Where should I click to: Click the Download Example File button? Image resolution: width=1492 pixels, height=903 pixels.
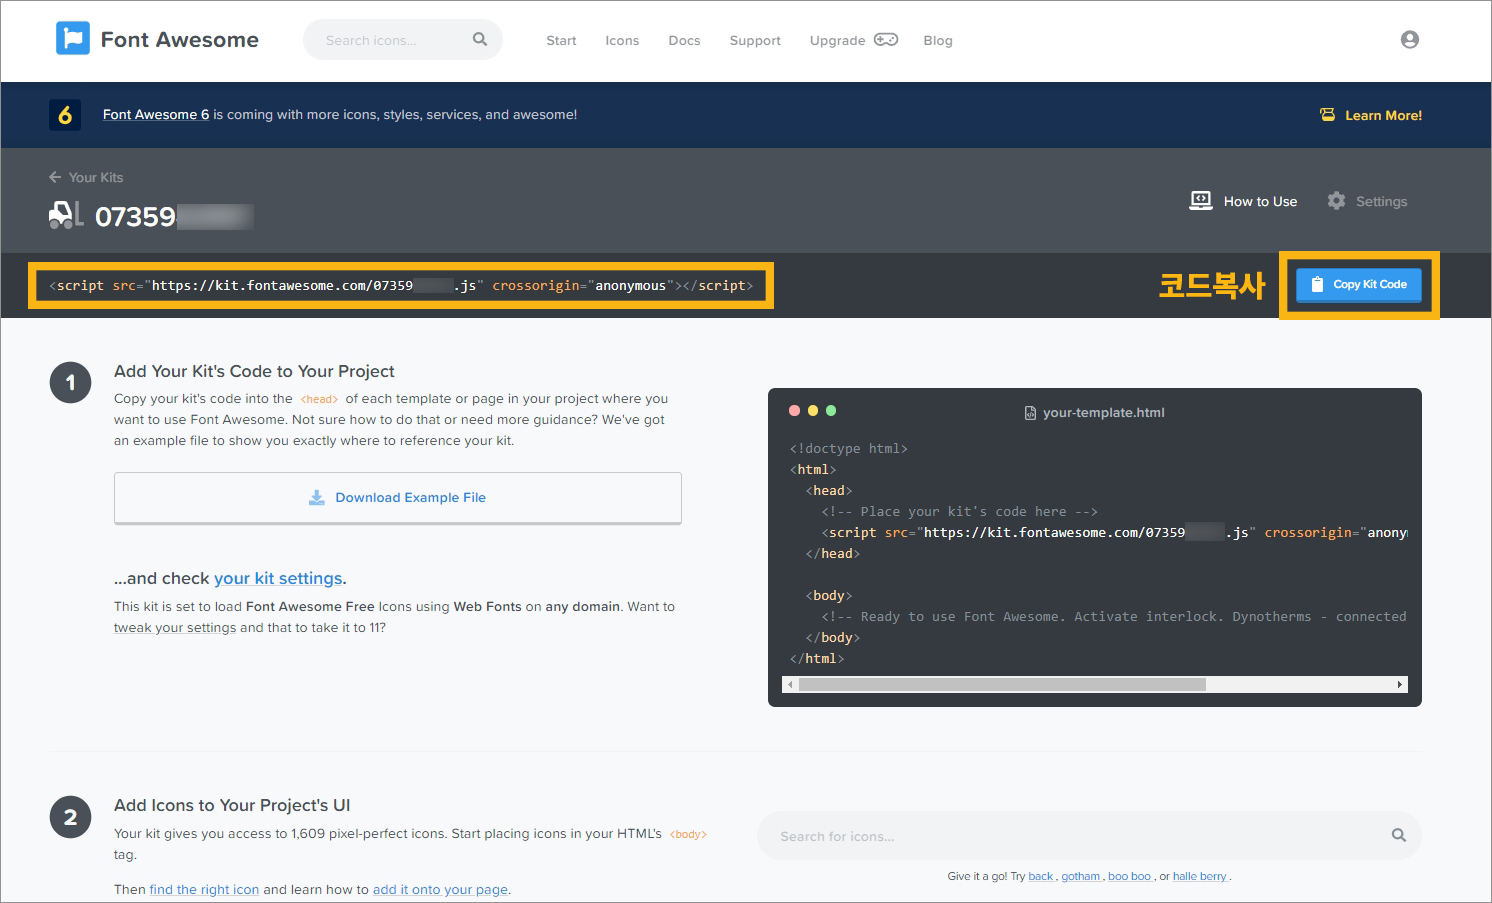[x=398, y=498]
